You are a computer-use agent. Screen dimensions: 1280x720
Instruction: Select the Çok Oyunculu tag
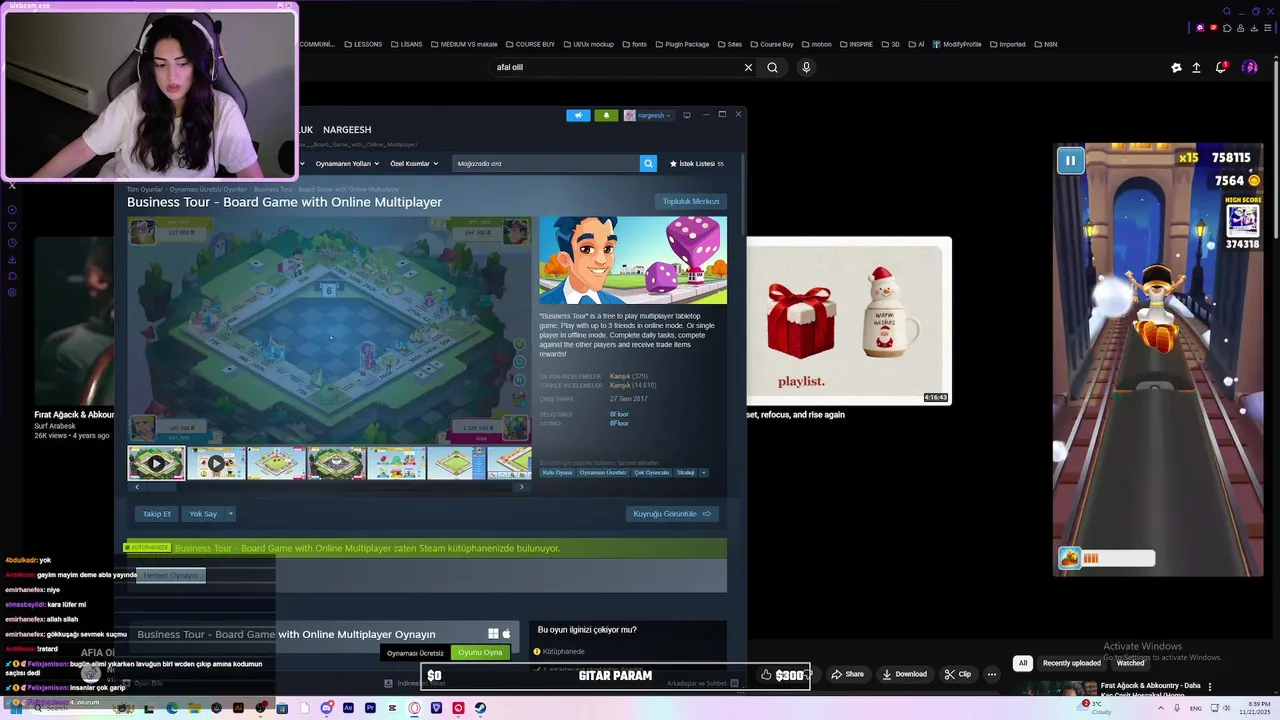(x=651, y=472)
